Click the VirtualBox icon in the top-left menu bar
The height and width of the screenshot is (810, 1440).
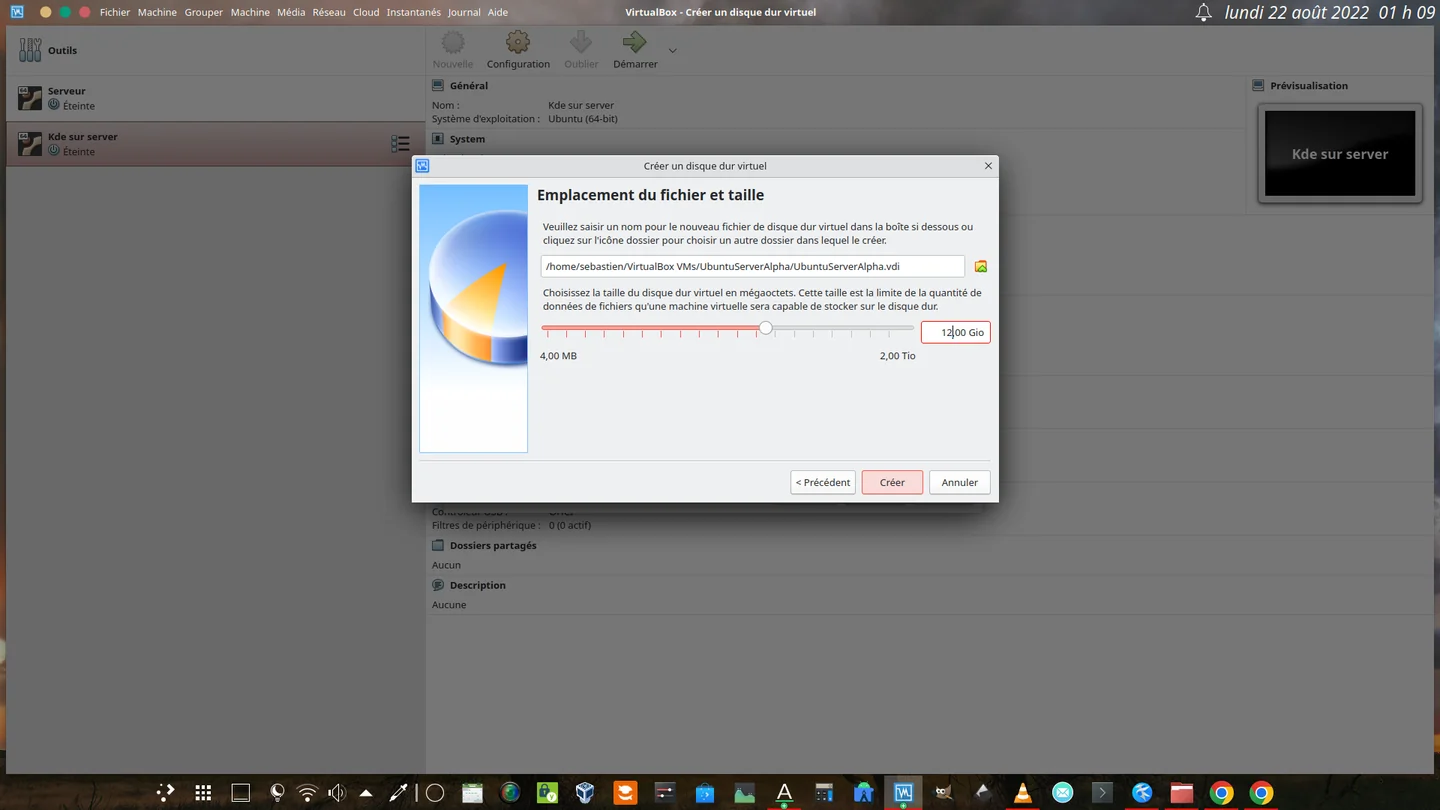17,12
